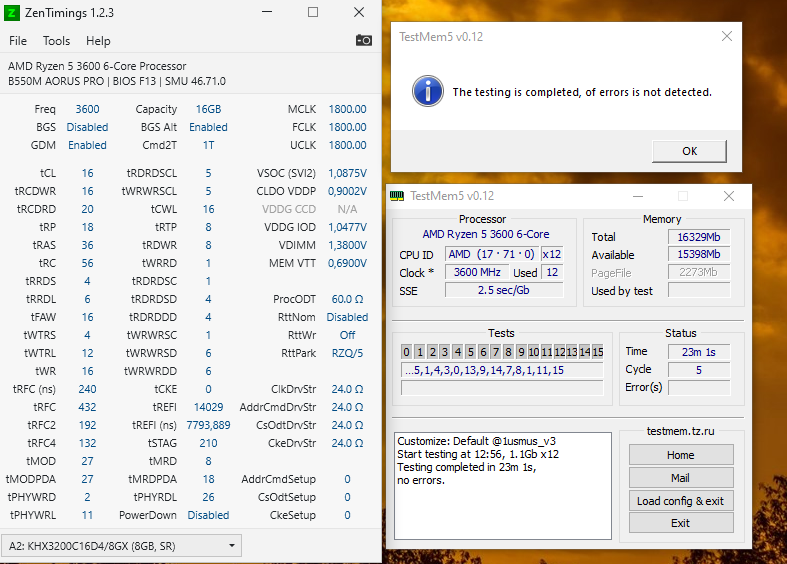
Task: Click BGS value Disabled
Action: [87, 127]
